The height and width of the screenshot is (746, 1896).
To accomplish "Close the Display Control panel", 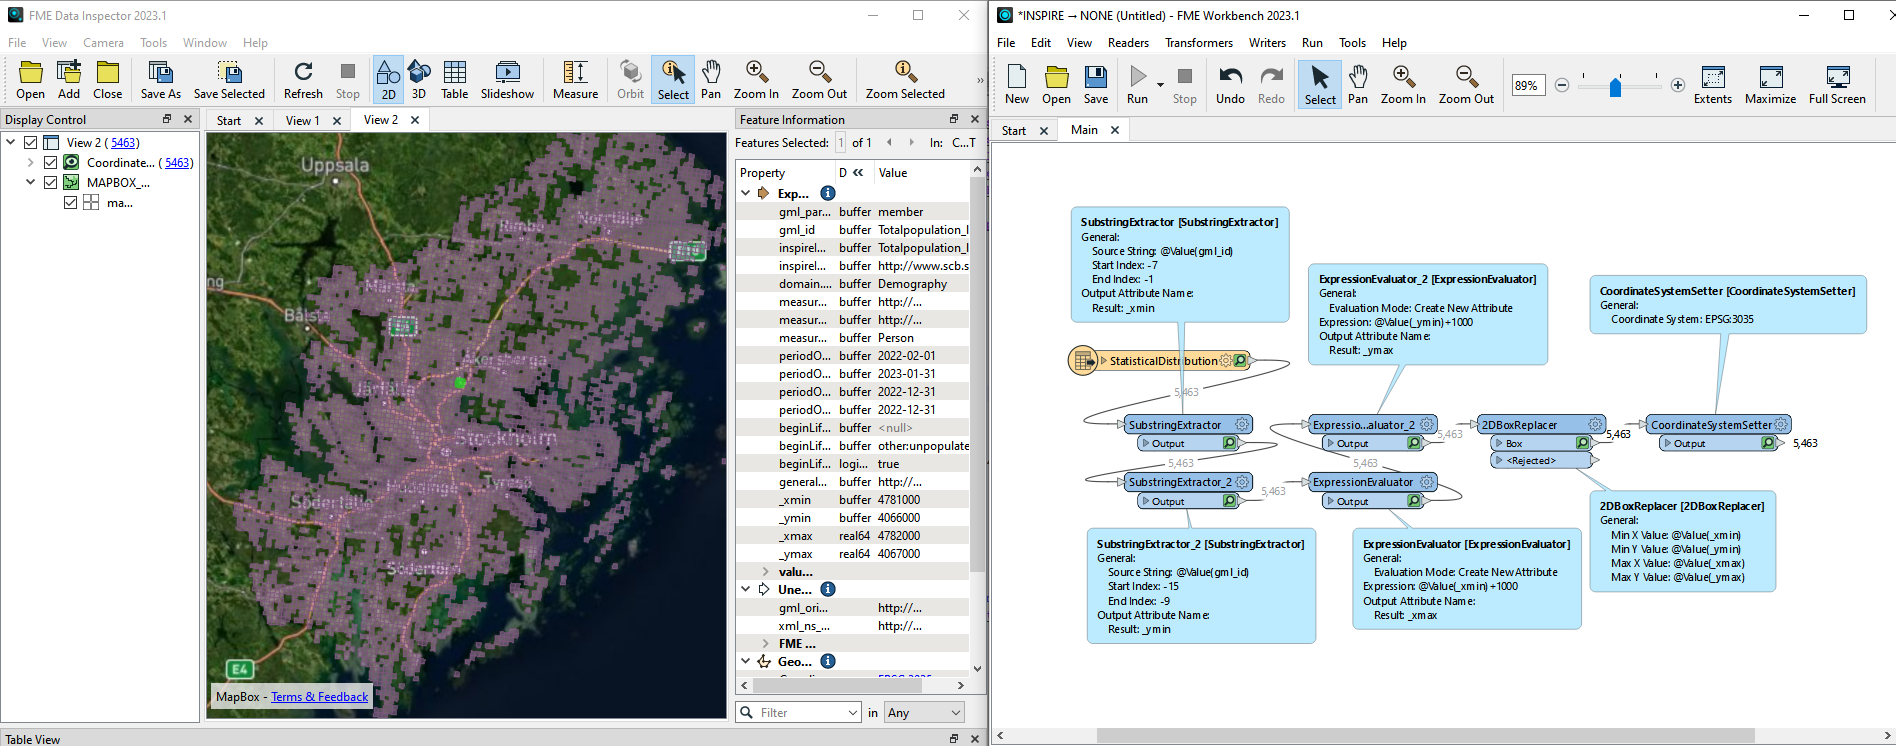I will tap(187, 119).
